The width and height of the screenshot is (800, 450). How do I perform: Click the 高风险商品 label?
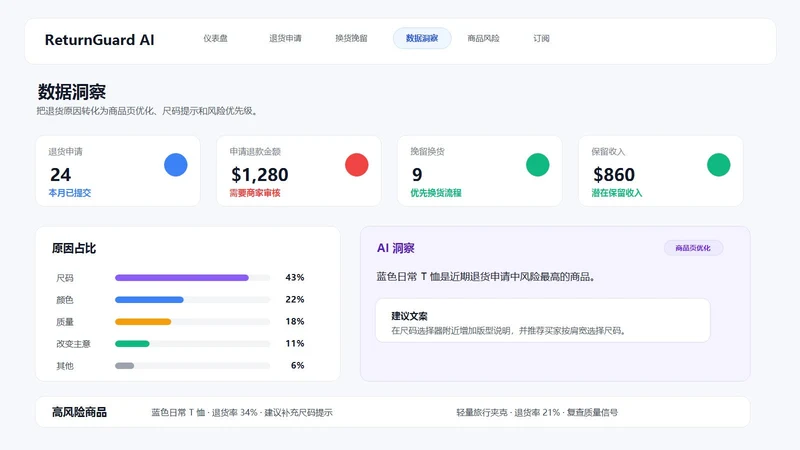point(79,412)
